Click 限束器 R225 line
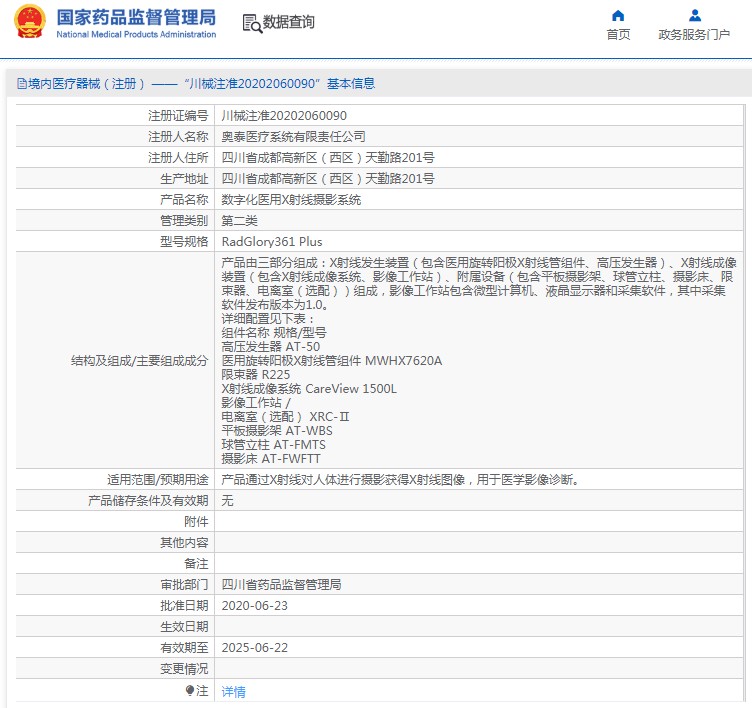 (x=256, y=375)
